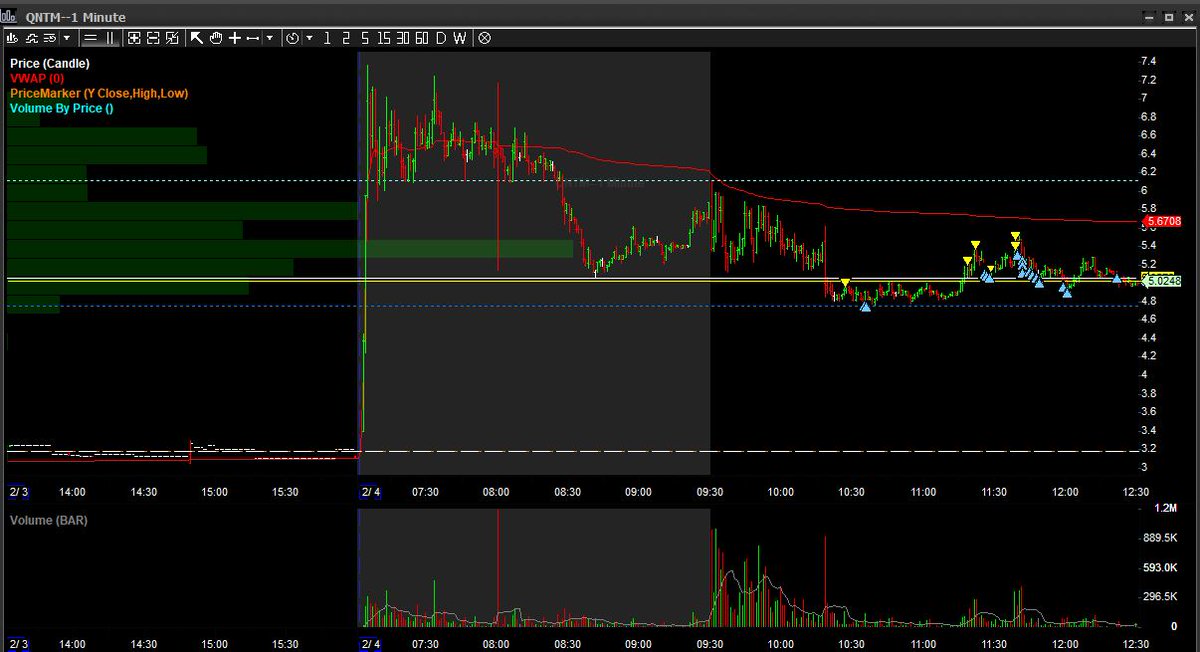The height and width of the screenshot is (652, 1200).
Task: Minimize the chart window
Action: [x=1147, y=17]
